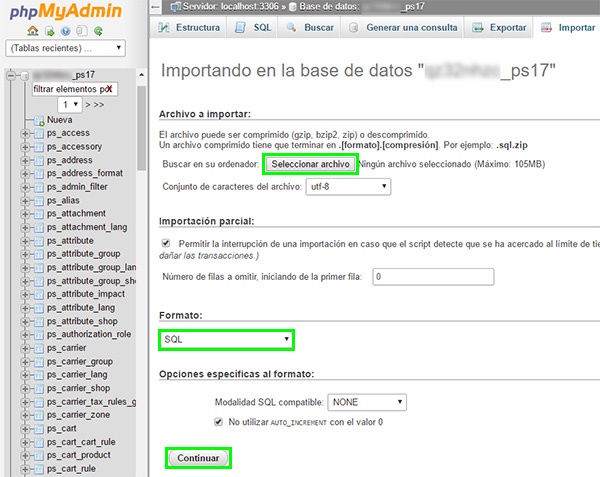Open the Modalidad SQL compatible NONE dropdown

[x=367, y=402]
